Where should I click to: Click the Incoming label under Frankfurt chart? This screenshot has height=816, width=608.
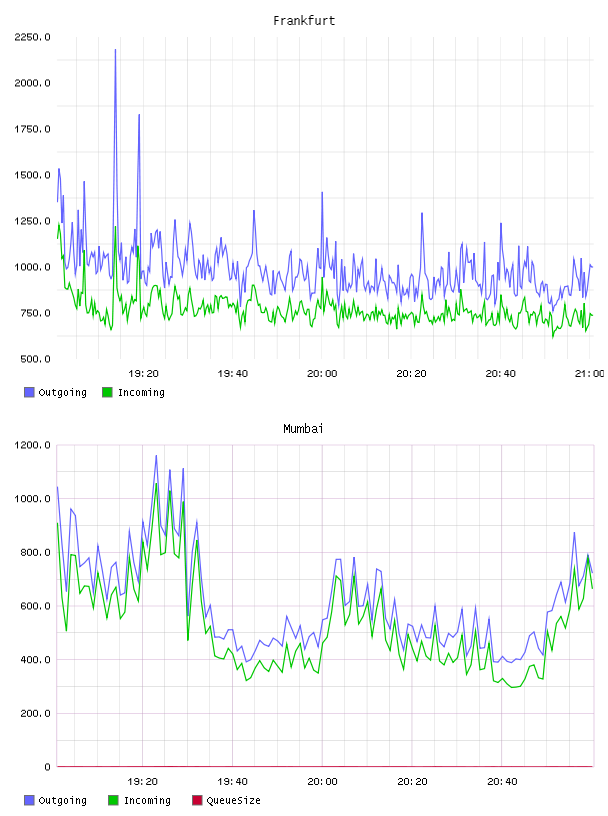tap(141, 392)
